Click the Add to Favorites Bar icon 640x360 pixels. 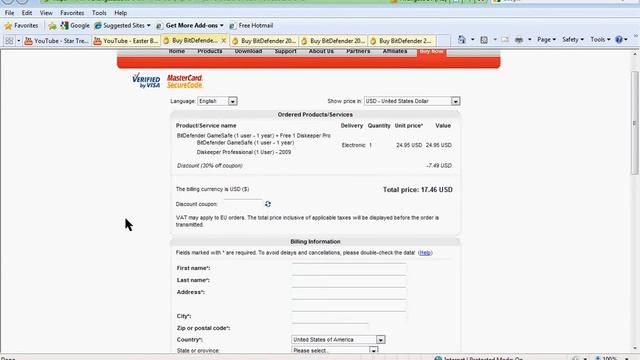52,26
